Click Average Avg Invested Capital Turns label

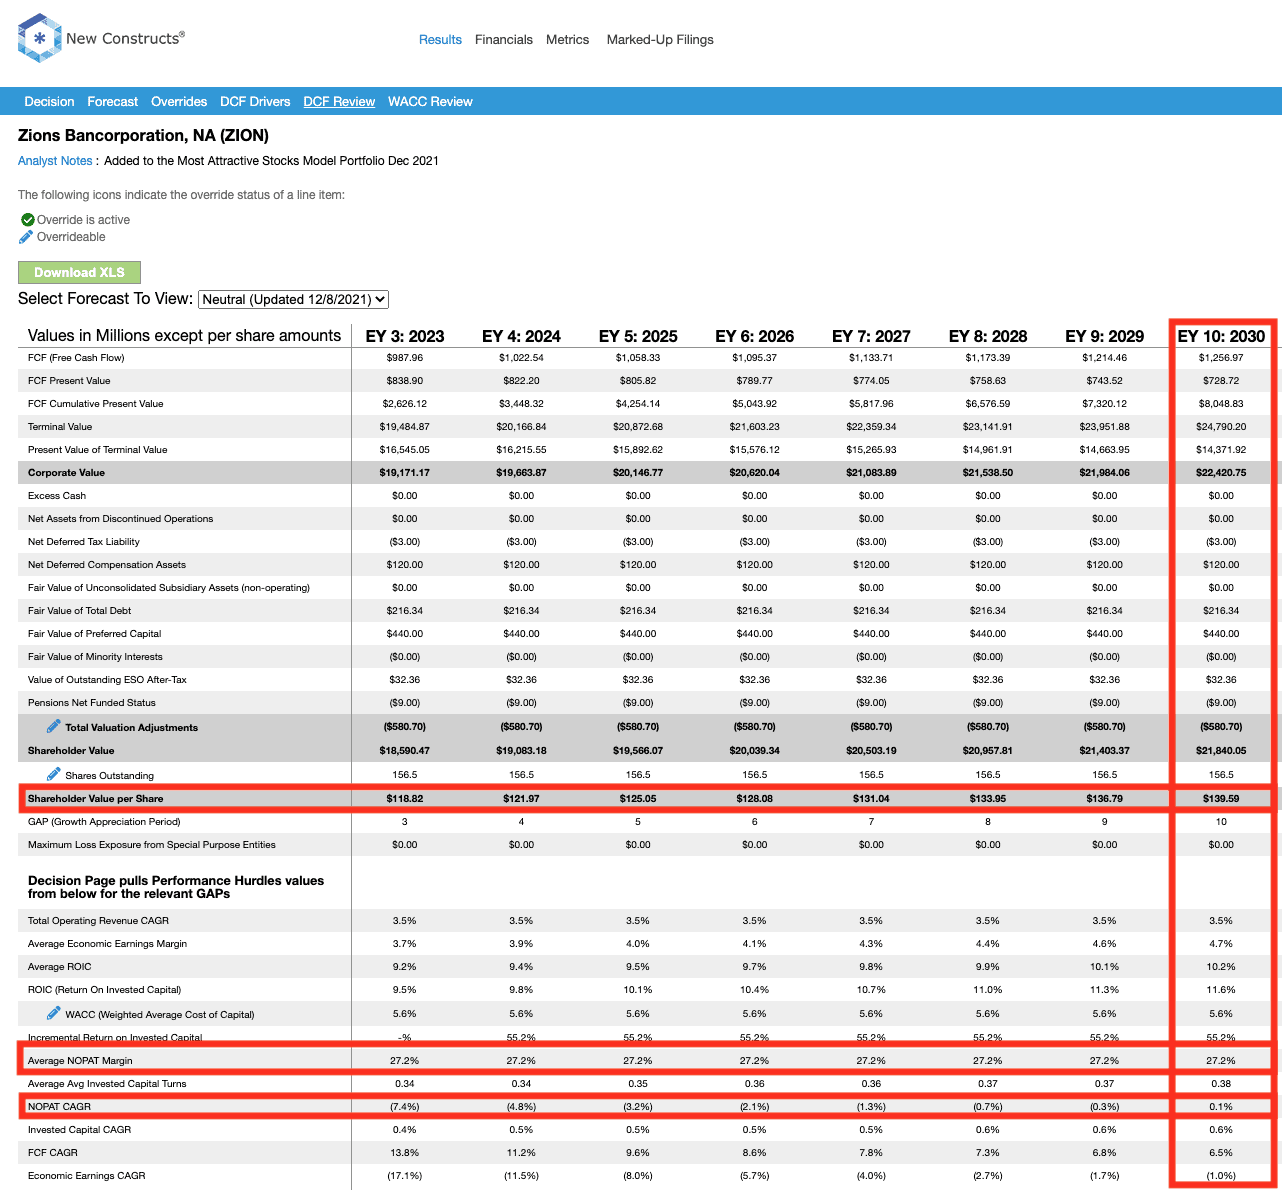[x=107, y=1084]
